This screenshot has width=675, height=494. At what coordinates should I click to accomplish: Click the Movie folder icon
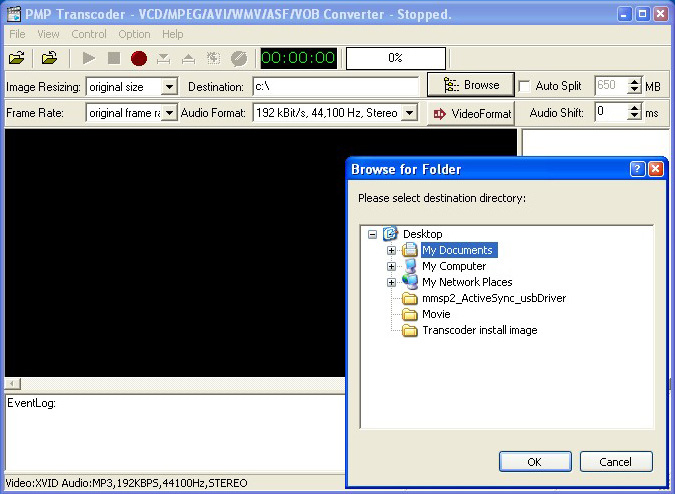coord(409,314)
